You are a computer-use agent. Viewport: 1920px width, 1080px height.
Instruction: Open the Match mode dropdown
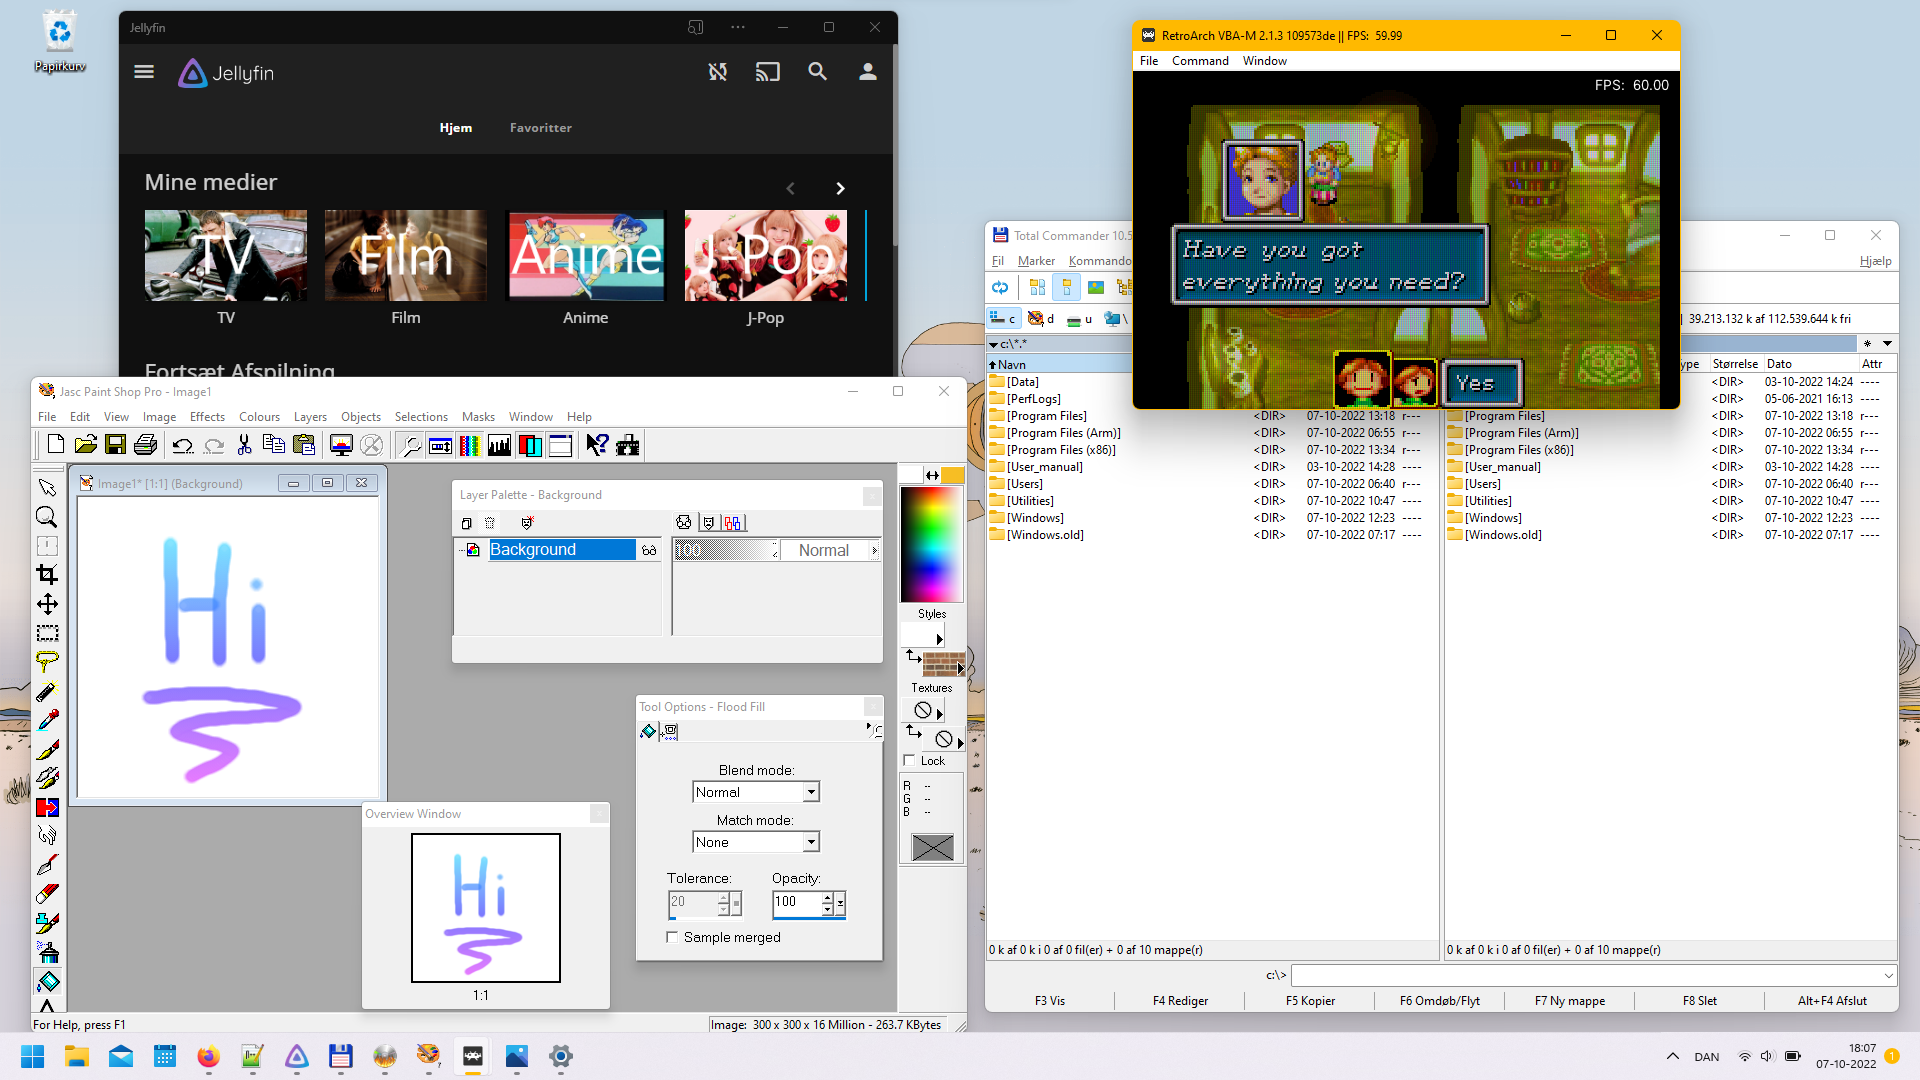811,842
